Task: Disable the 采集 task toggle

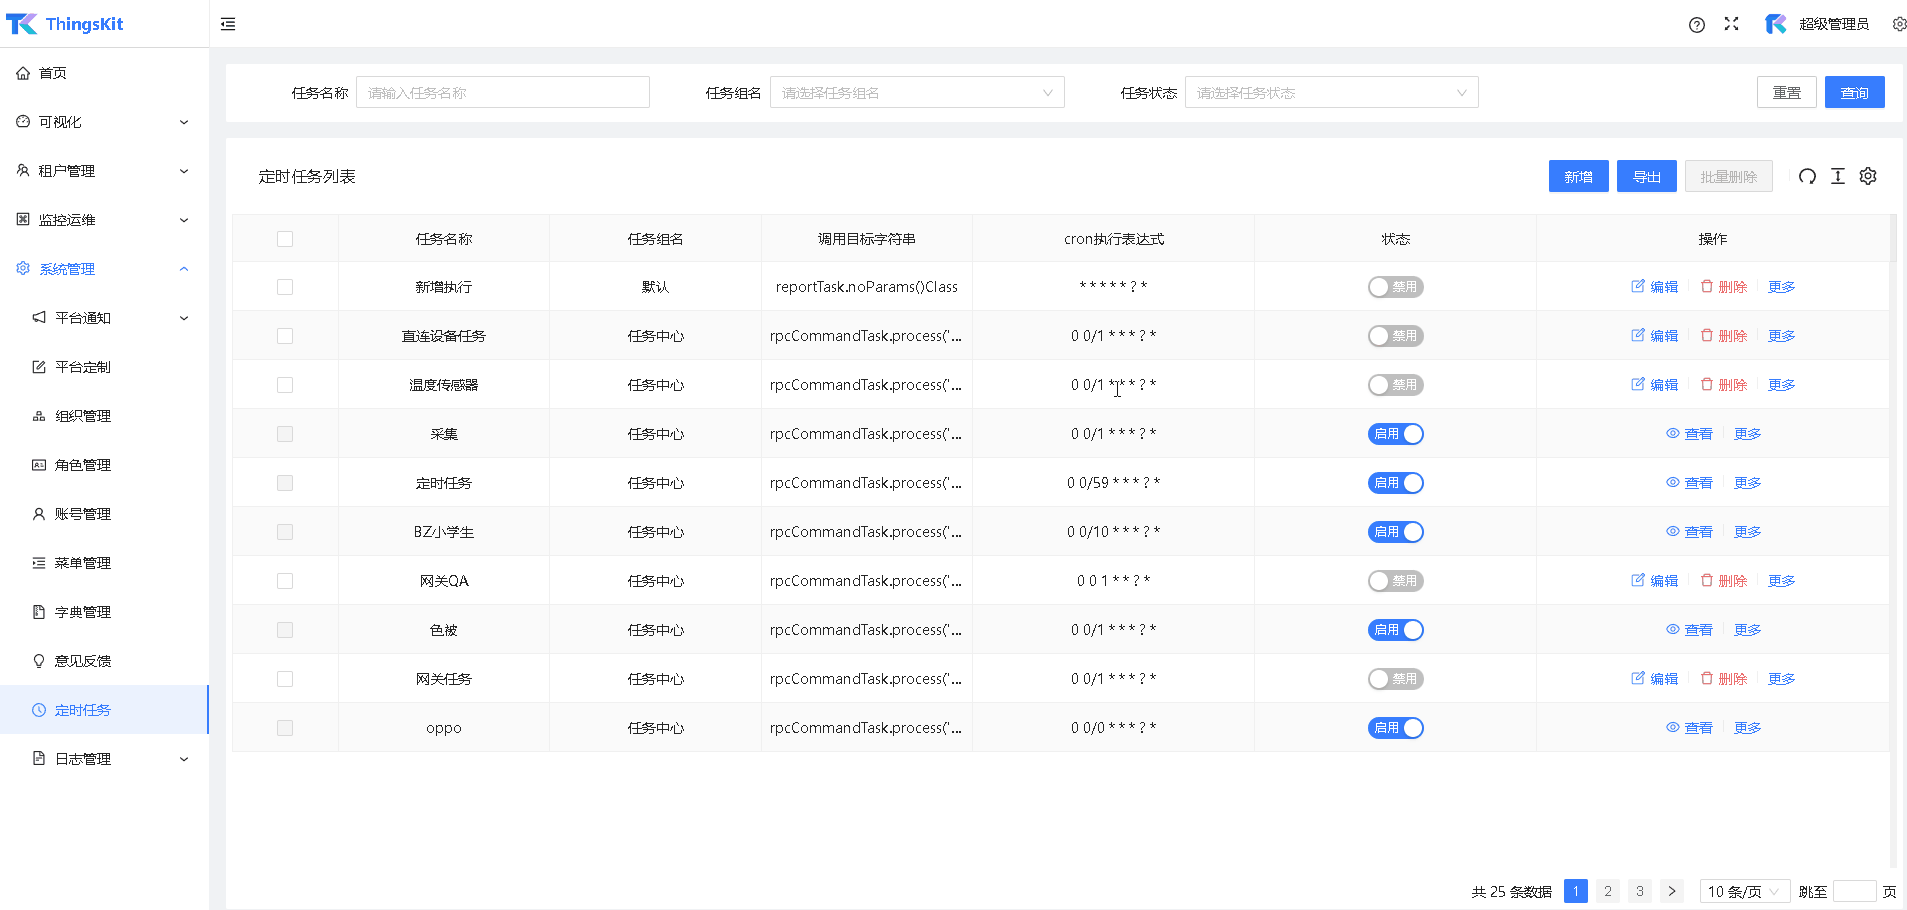Action: pos(1395,433)
